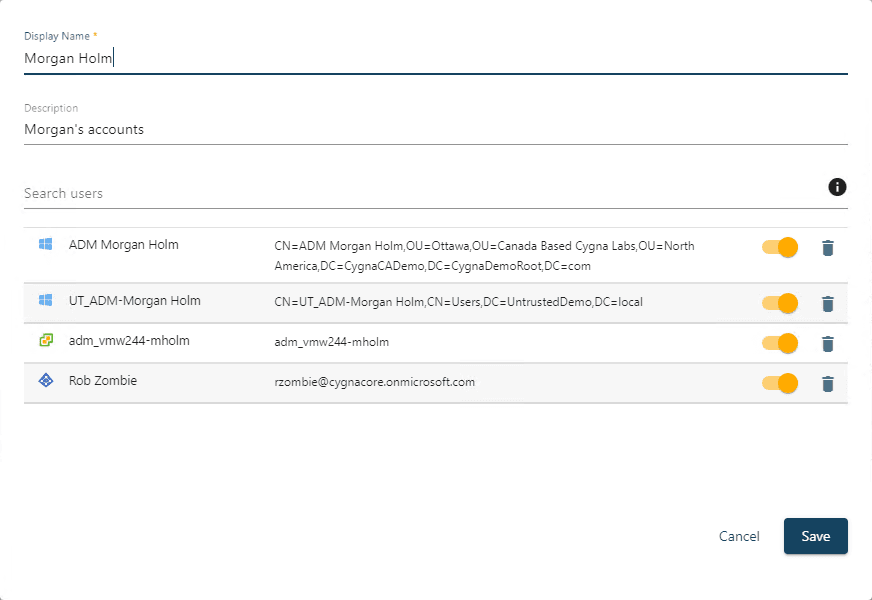This screenshot has width=872, height=600.
Task: Click Windows icon beside ADM Morgan Holm
Action: point(45,244)
